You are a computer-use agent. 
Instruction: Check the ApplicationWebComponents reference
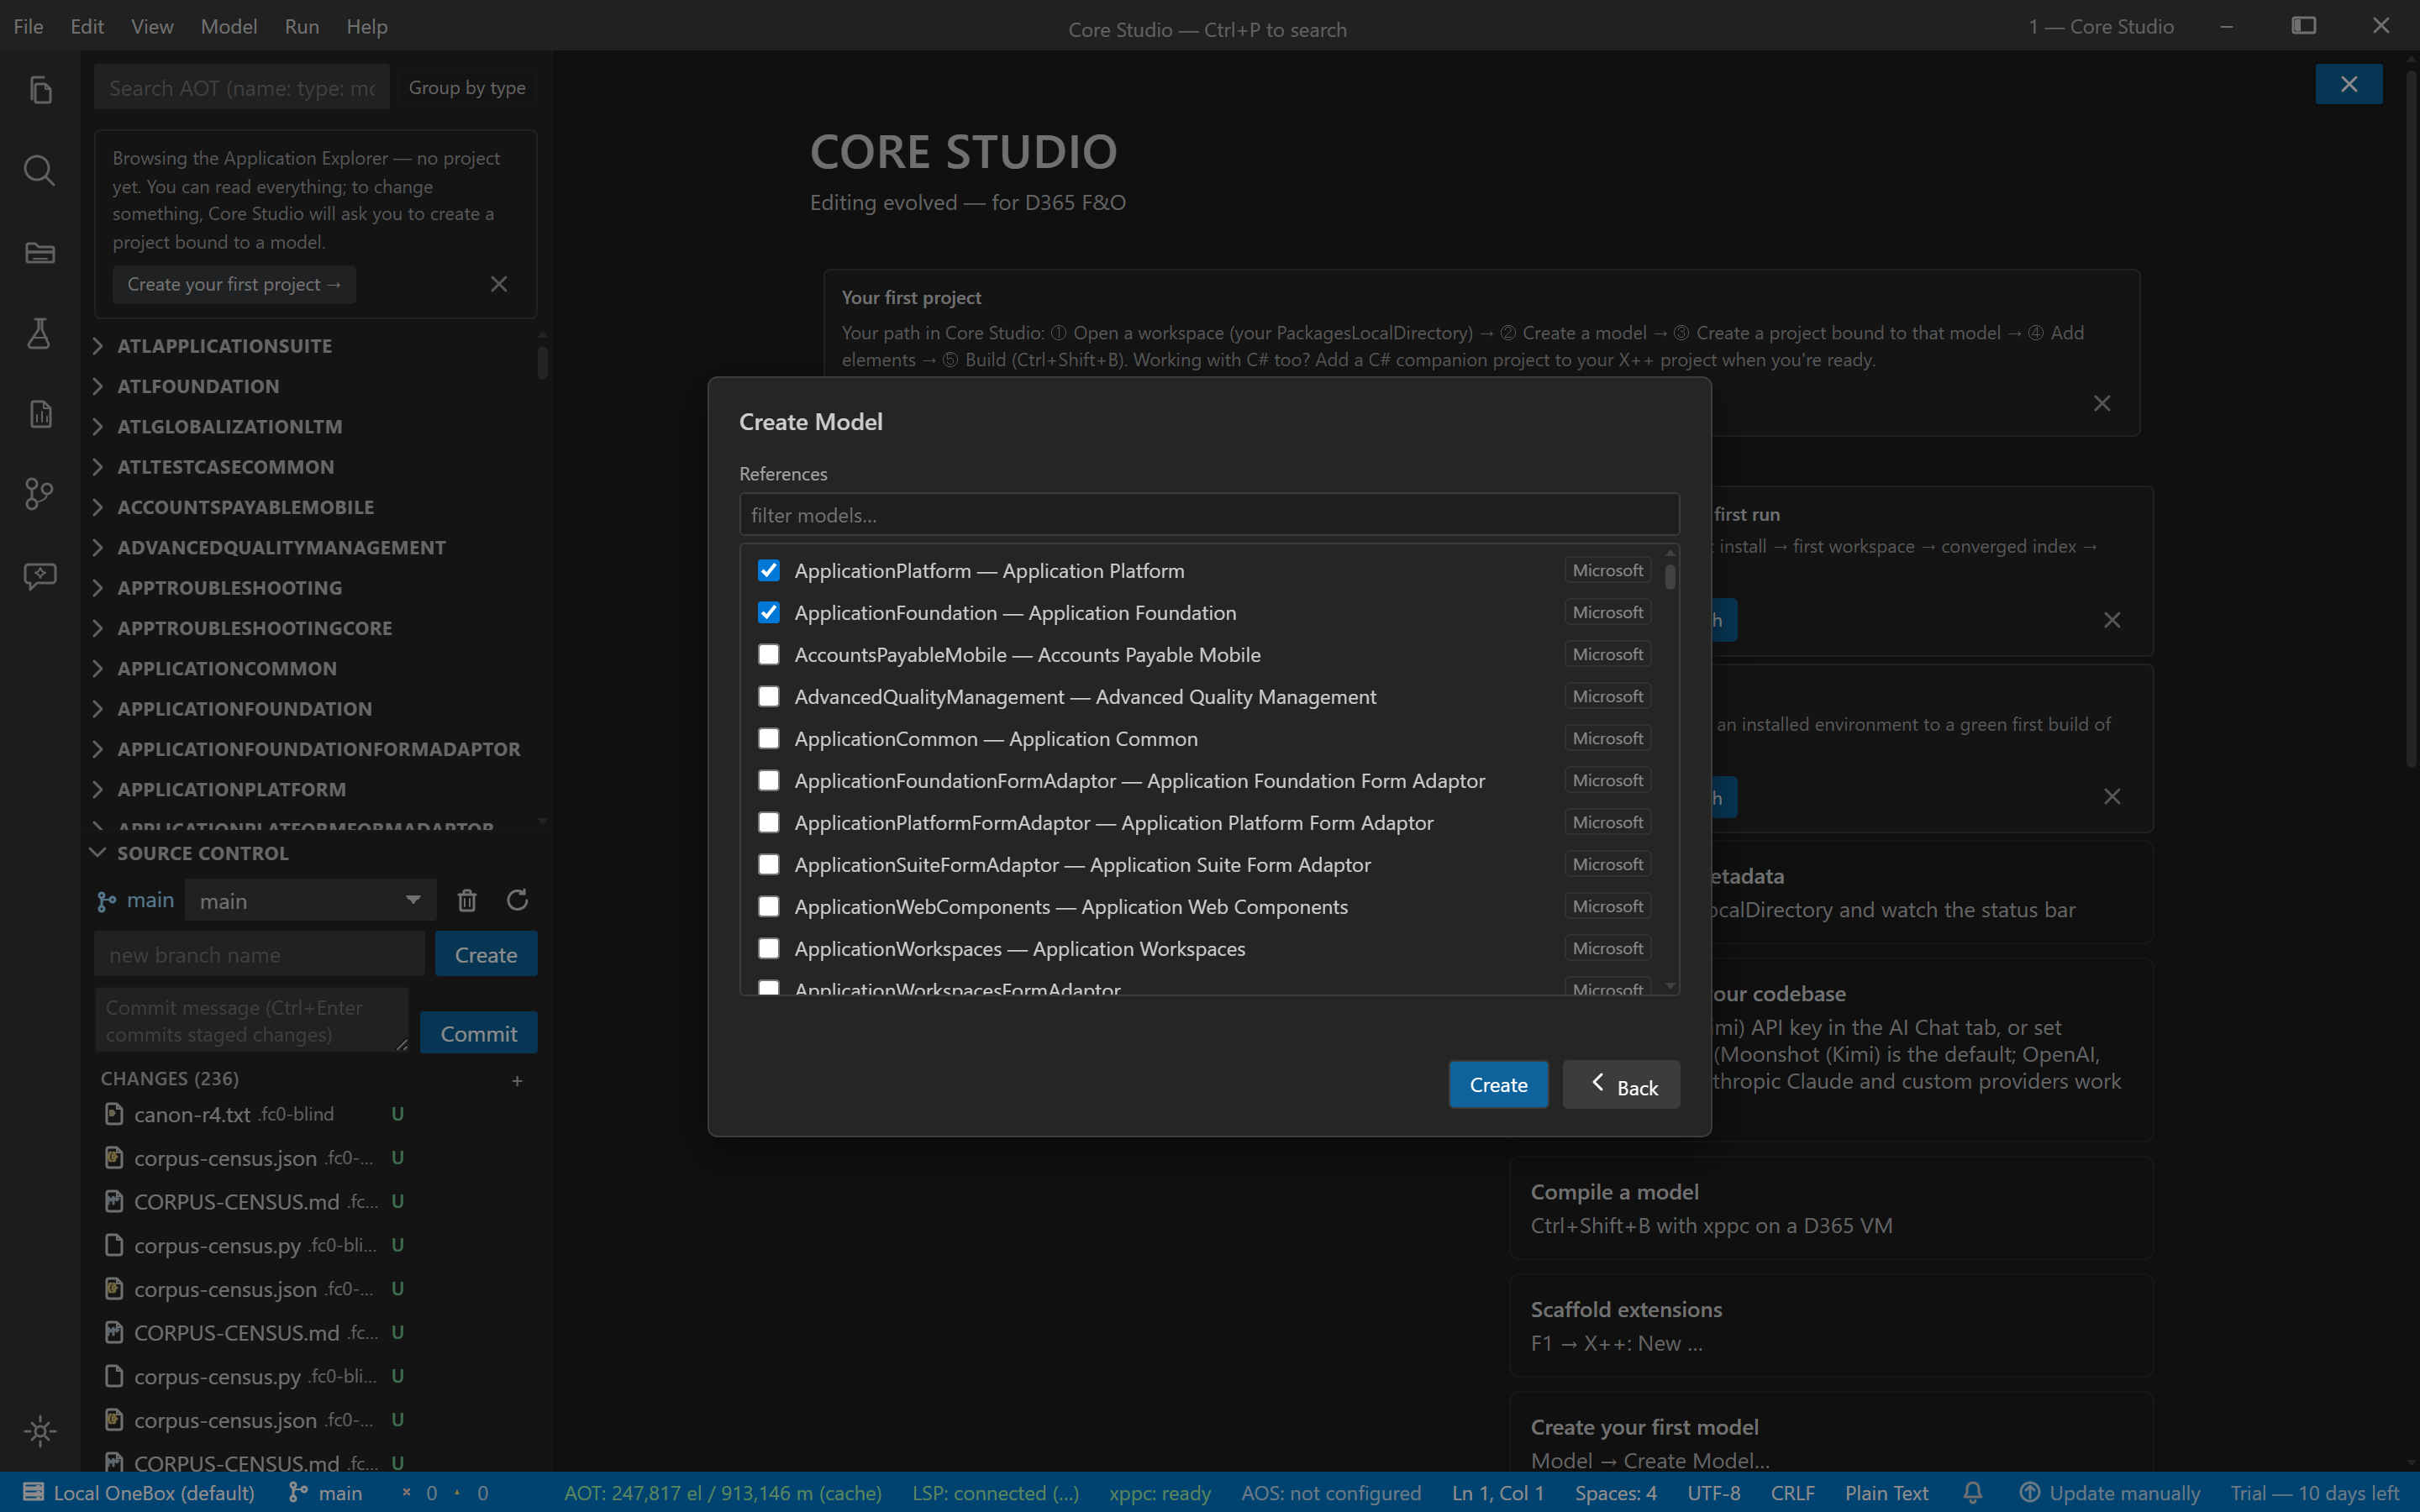(x=768, y=906)
